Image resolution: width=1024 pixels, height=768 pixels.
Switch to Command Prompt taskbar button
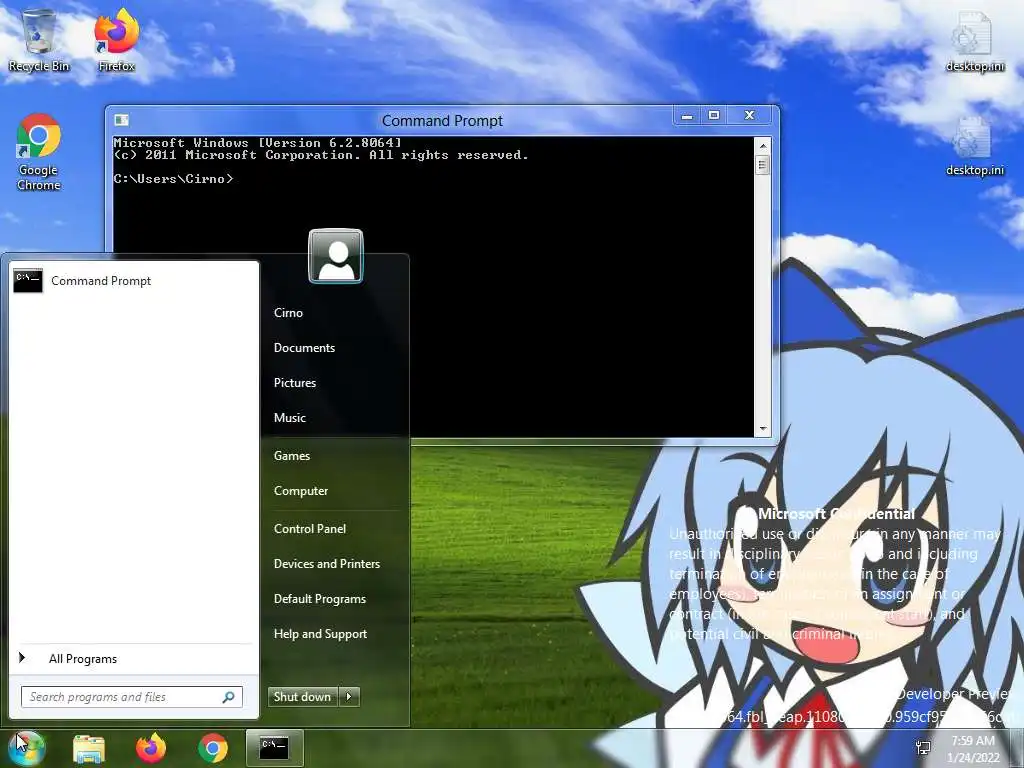click(x=274, y=748)
